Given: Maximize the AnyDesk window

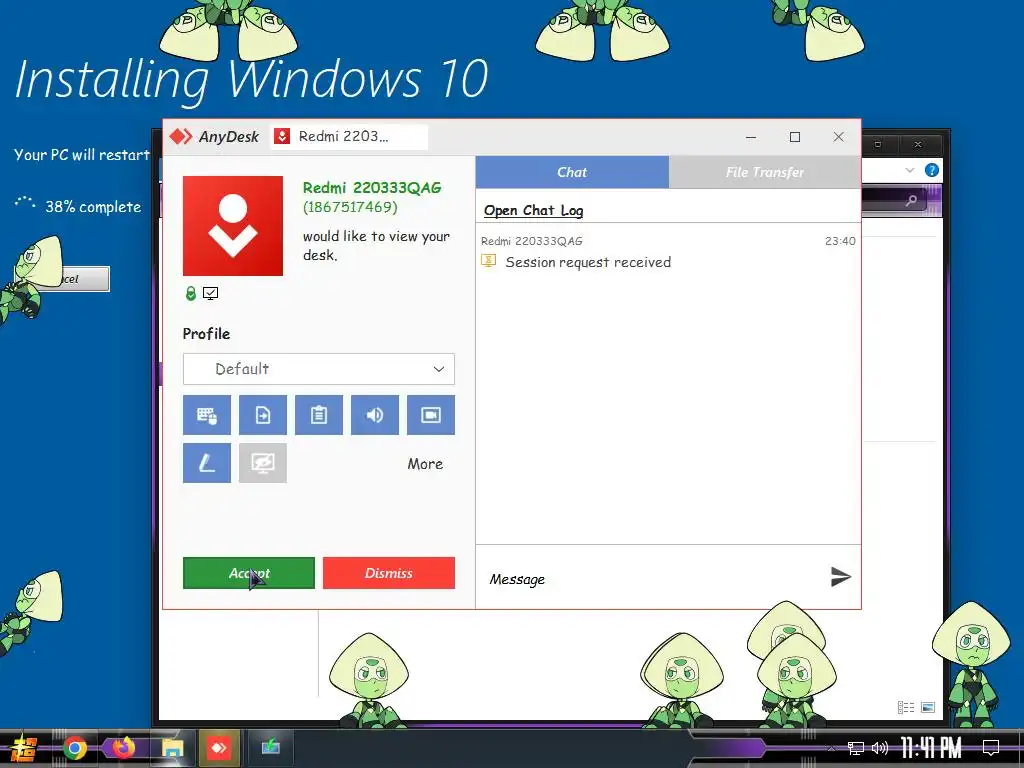Looking at the screenshot, I should click(795, 136).
